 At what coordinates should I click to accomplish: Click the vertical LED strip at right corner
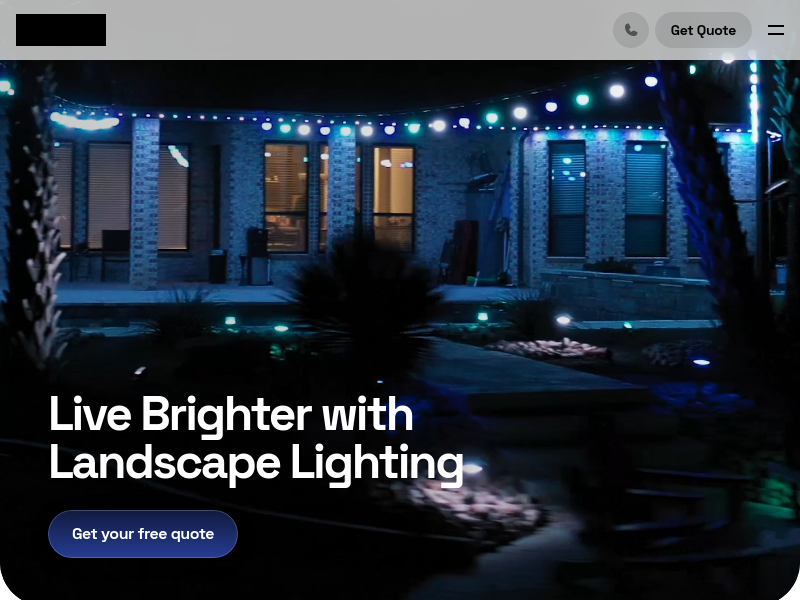click(x=754, y=102)
